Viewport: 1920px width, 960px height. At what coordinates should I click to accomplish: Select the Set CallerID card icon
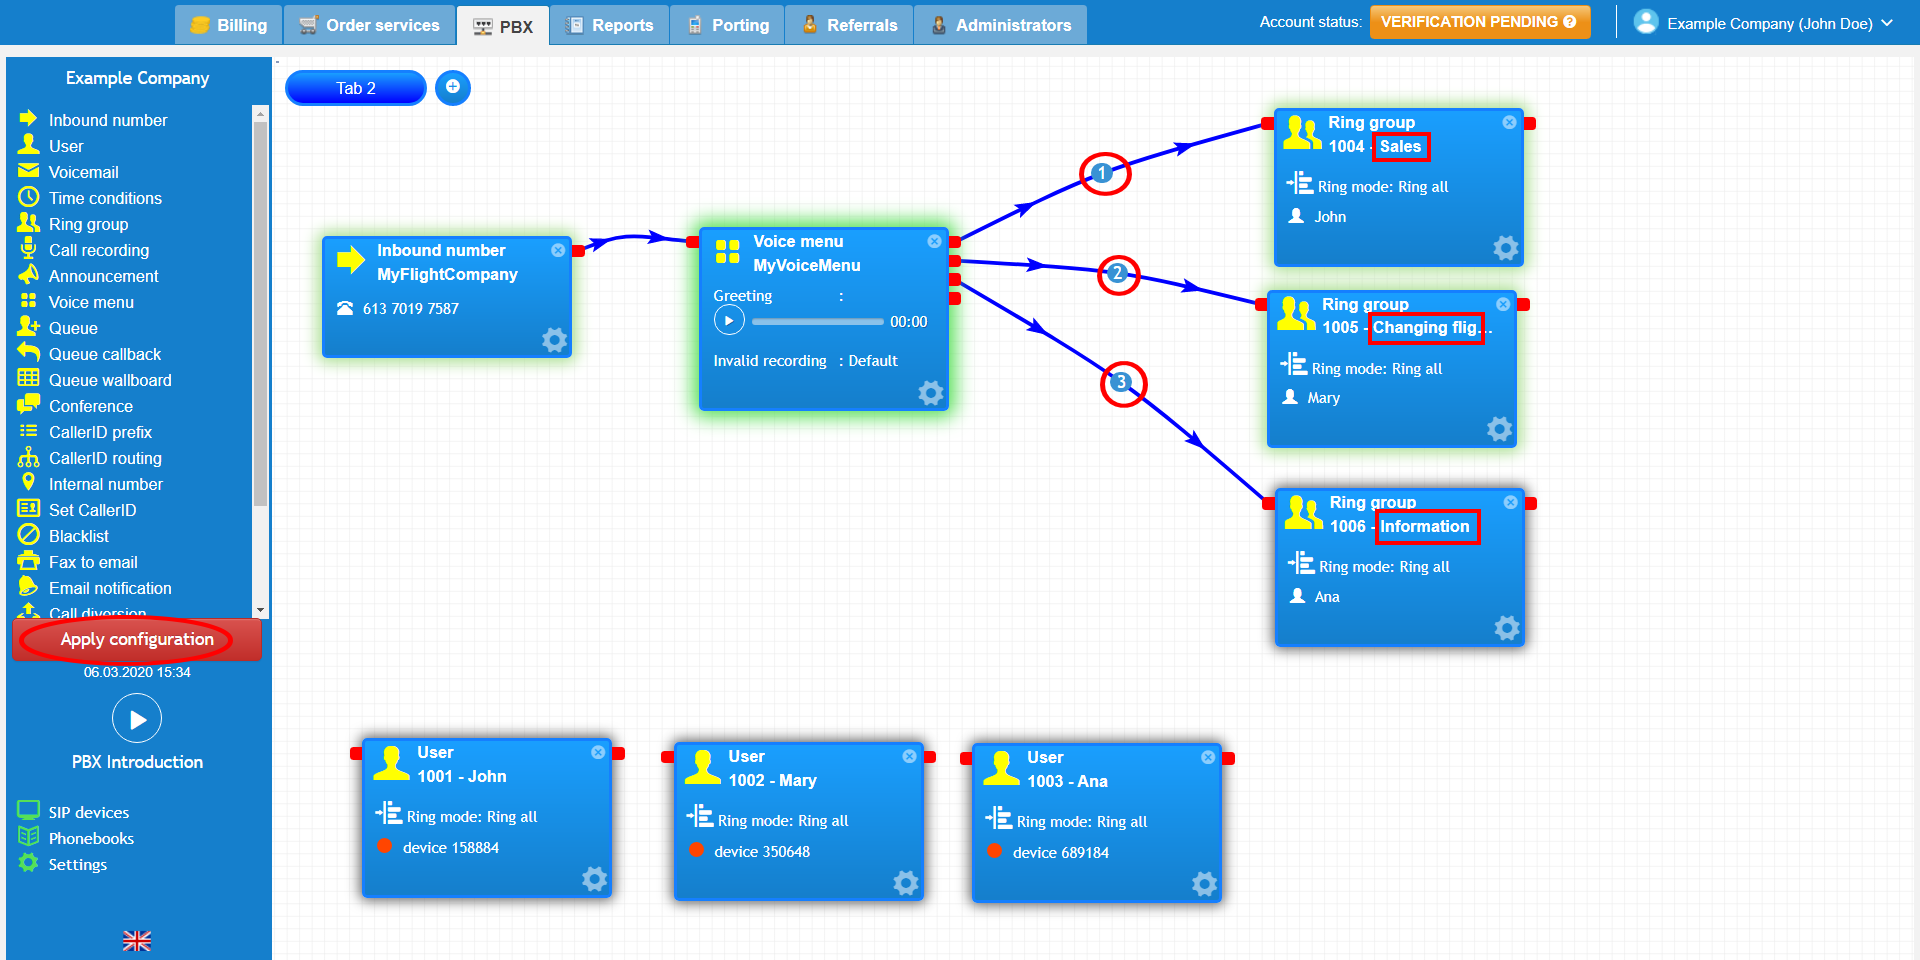pyautogui.click(x=28, y=509)
